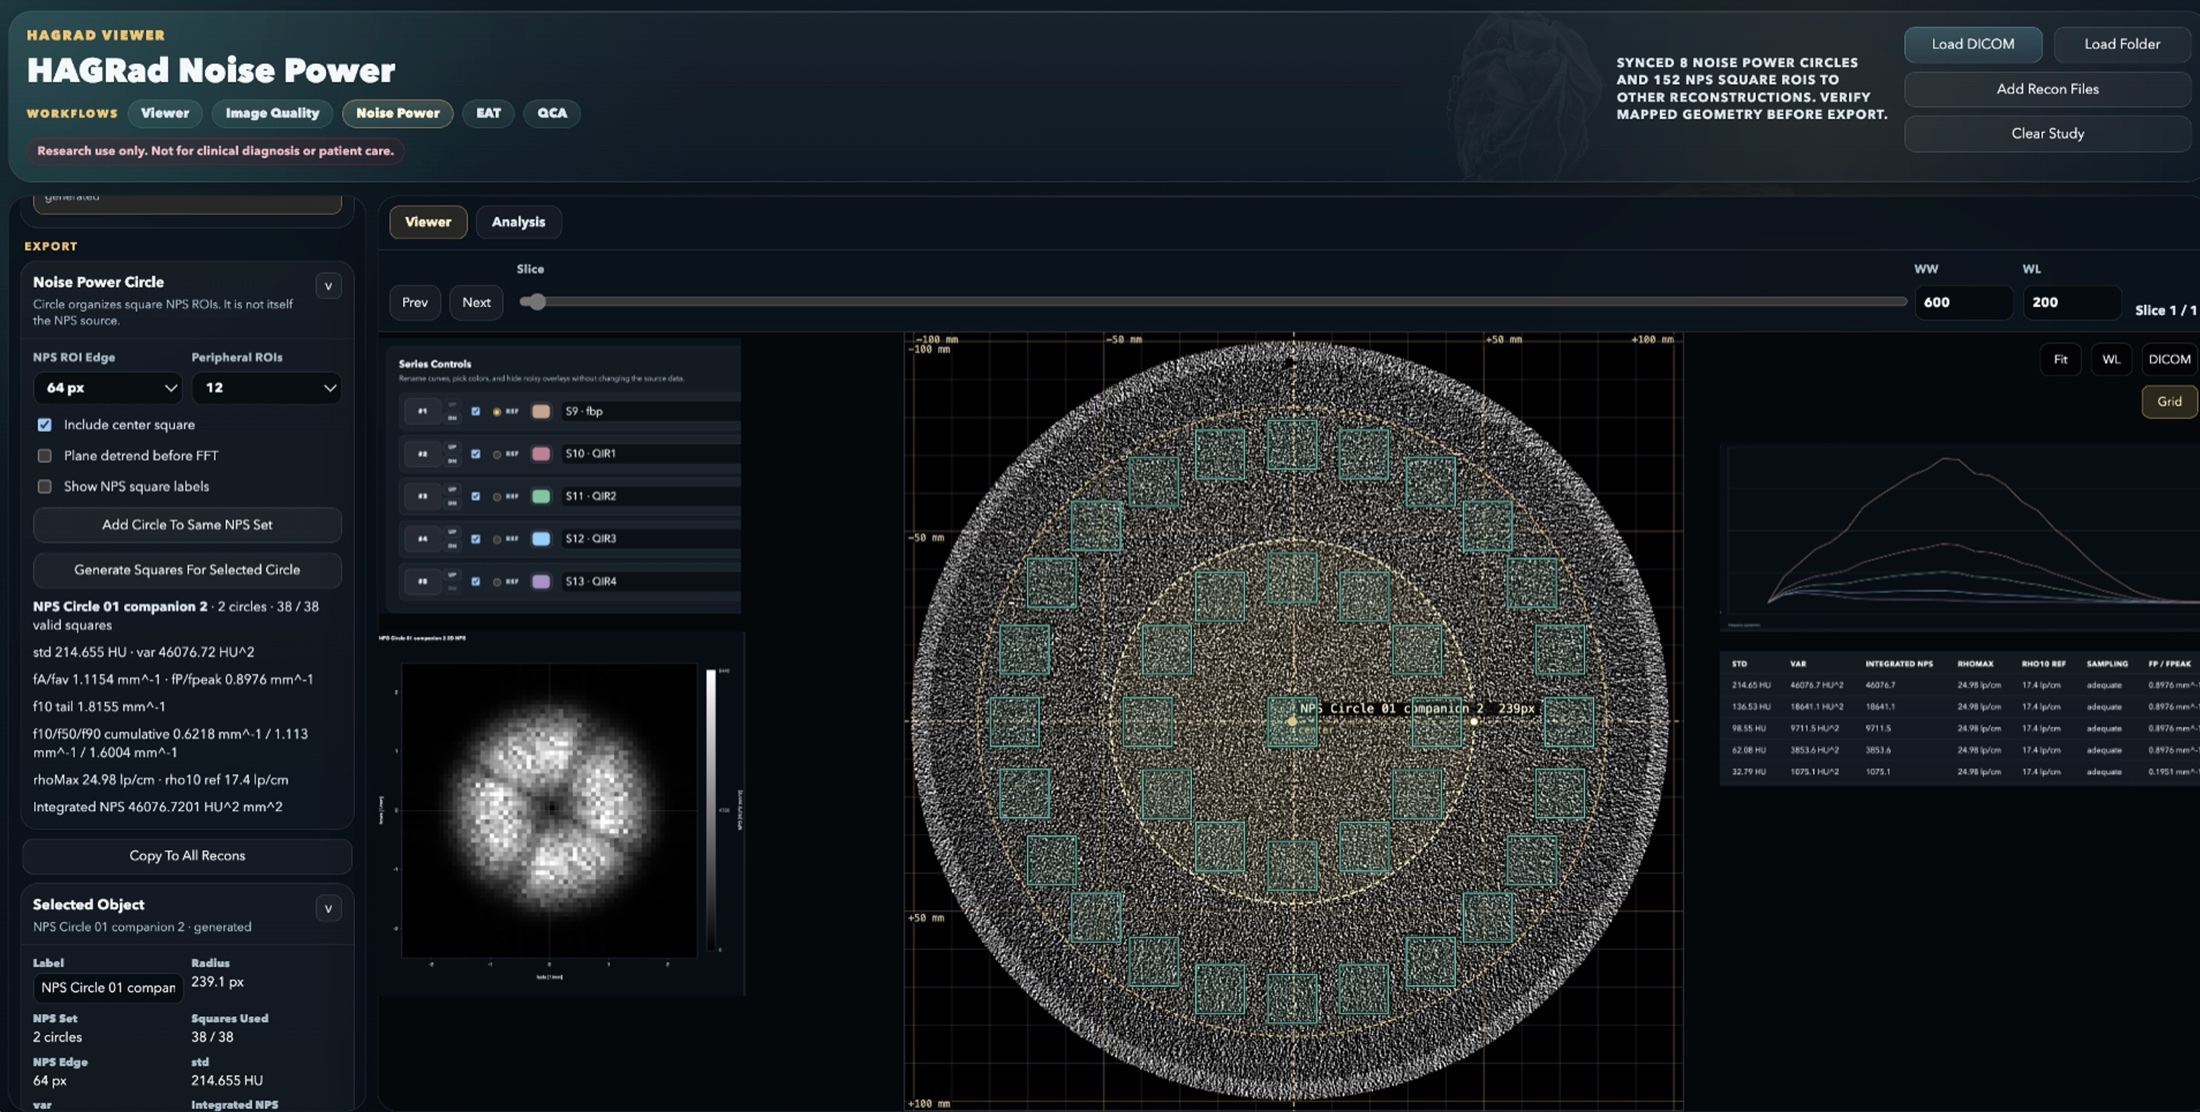This screenshot has height=1112, width=2200.
Task: Go to the previous slice with Prev
Action: coord(415,302)
